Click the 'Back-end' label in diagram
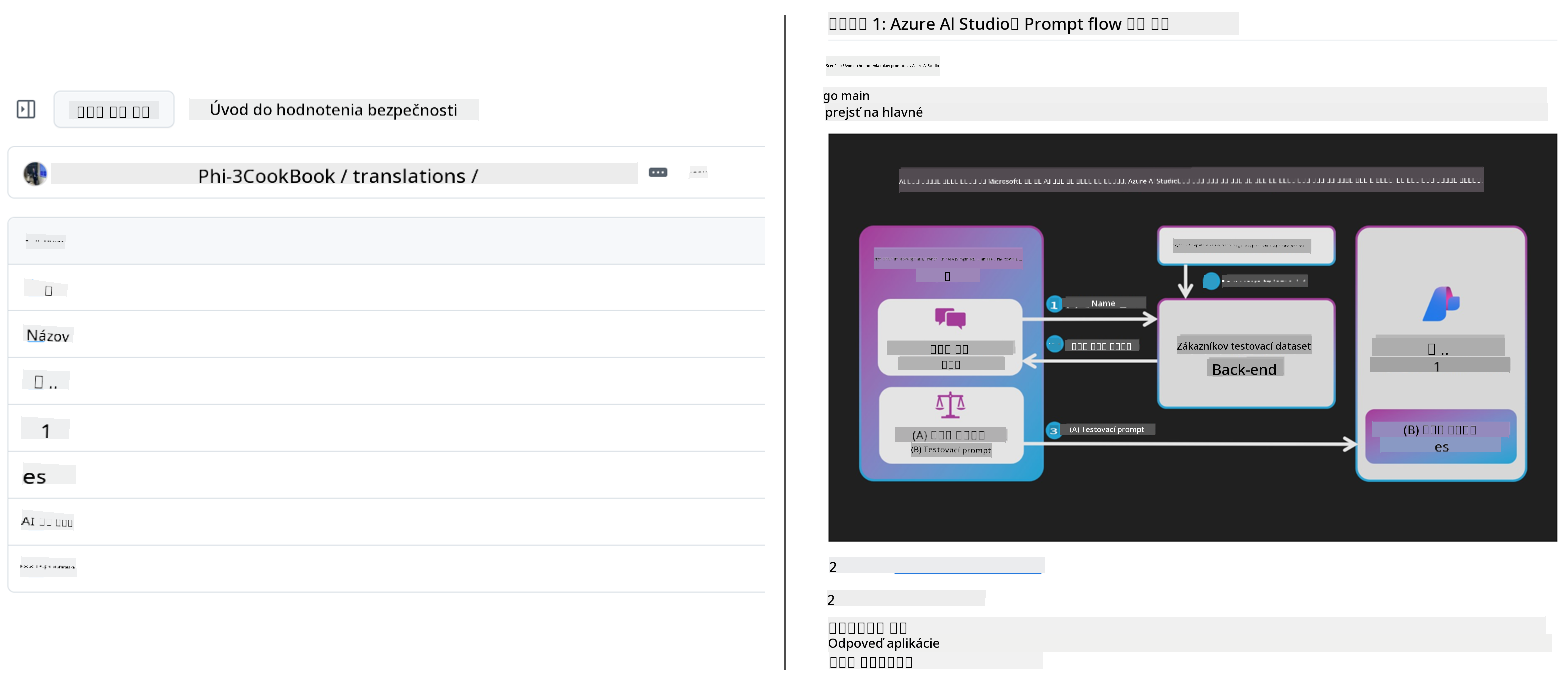1566x681 pixels. pos(1245,369)
